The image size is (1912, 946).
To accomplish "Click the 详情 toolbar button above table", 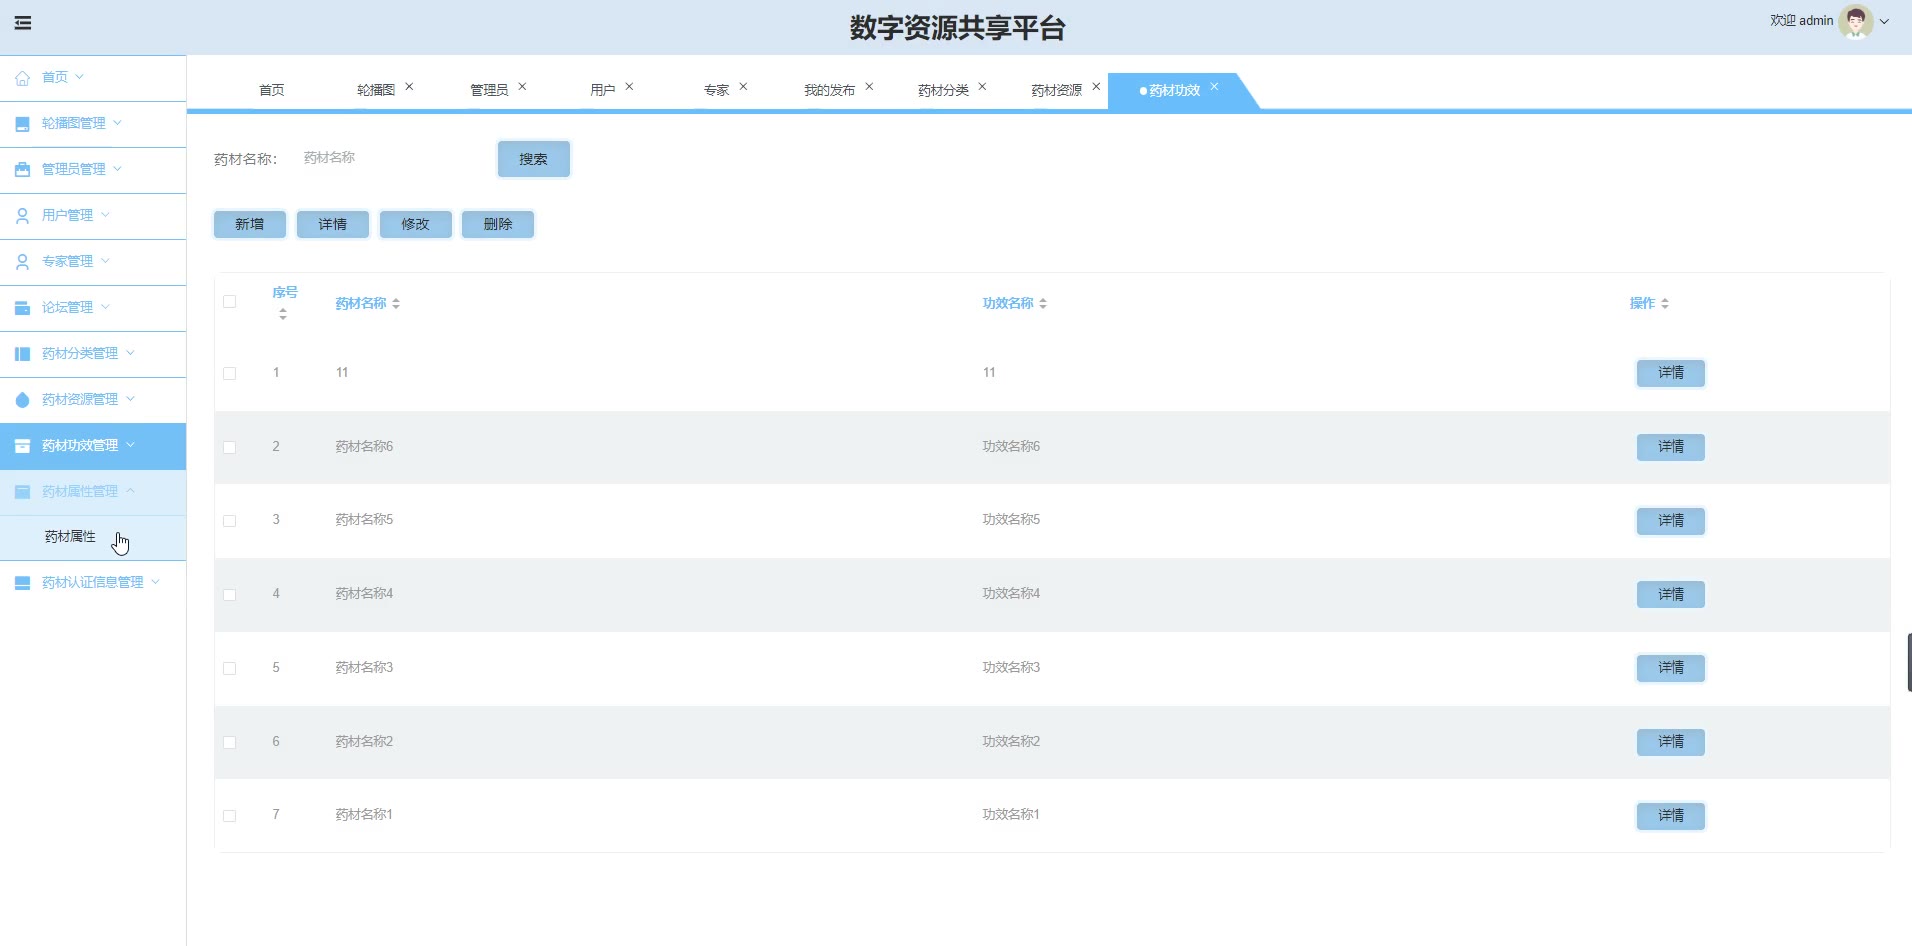I will (x=333, y=224).
